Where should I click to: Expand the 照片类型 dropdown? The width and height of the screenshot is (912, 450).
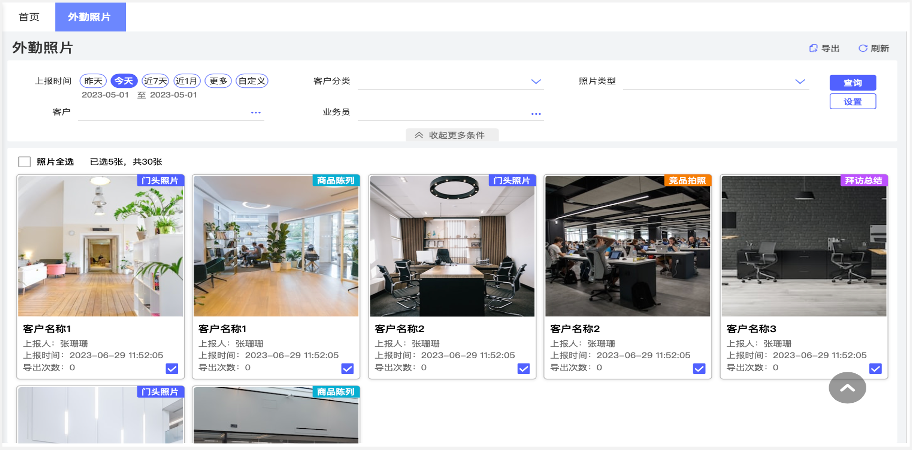point(800,81)
